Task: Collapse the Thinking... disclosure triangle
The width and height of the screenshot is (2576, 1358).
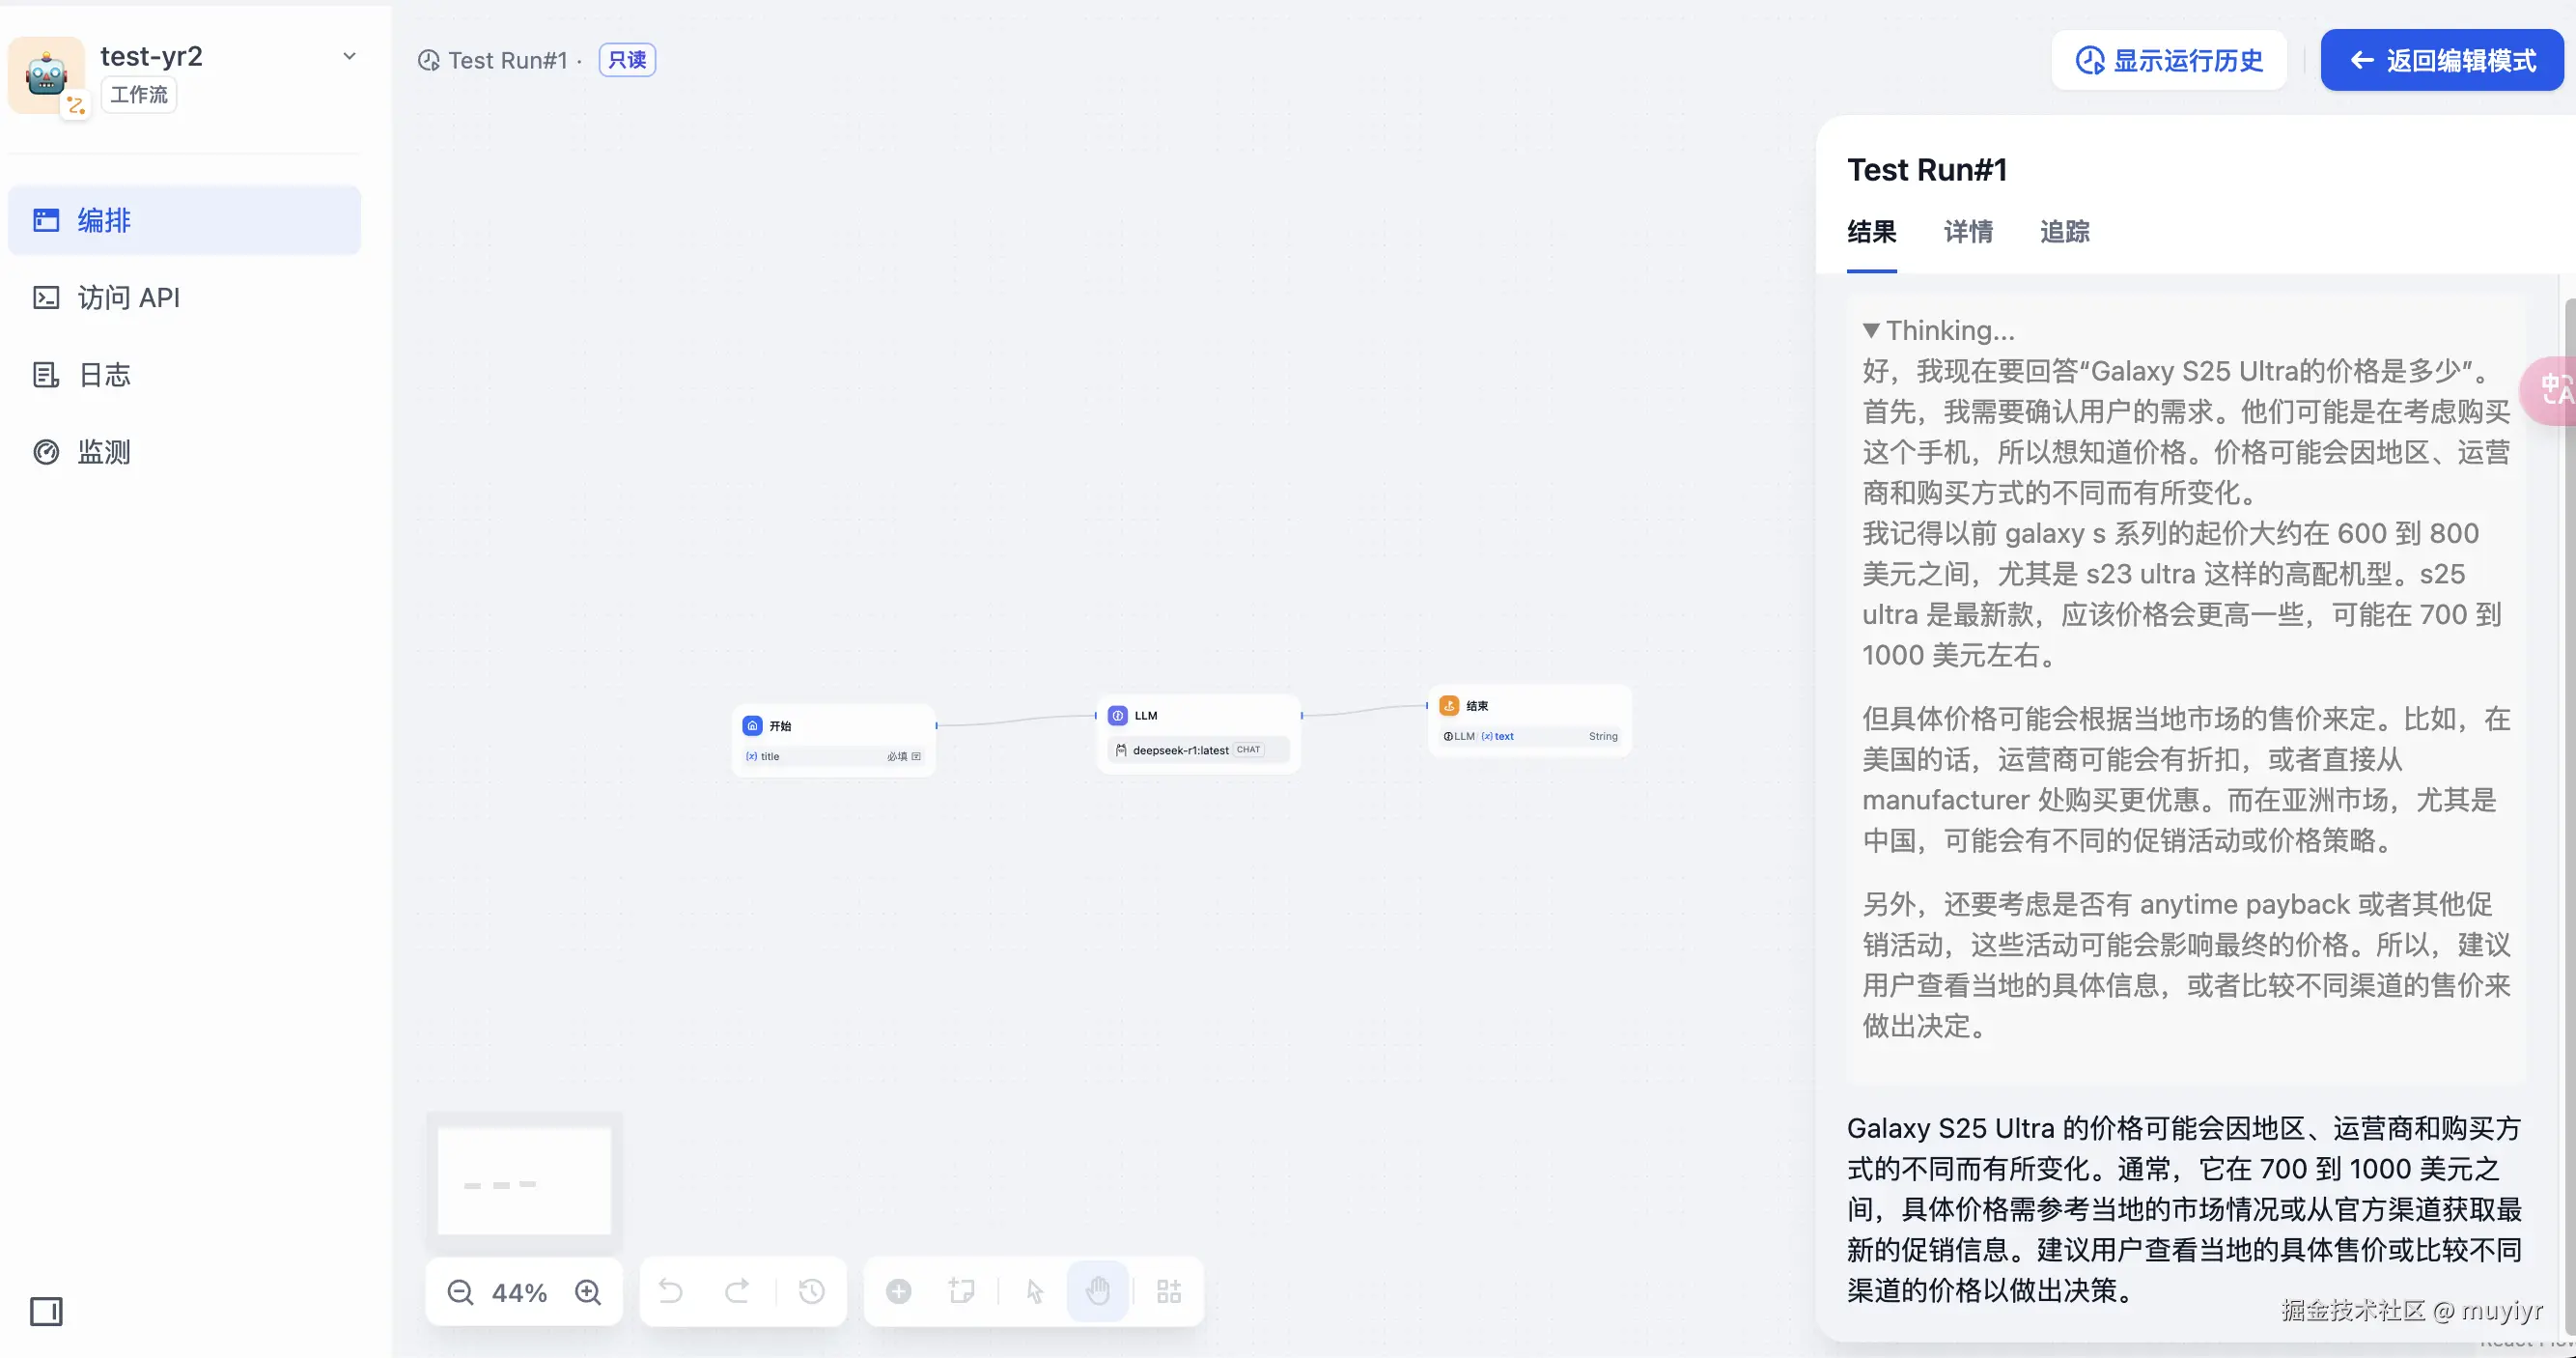Action: [x=1871, y=331]
